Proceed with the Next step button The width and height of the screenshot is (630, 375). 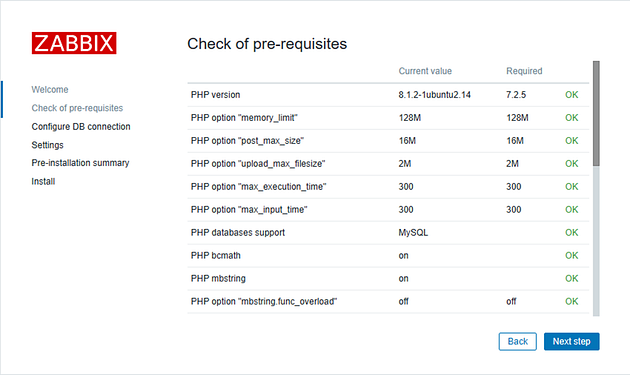point(571,341)
